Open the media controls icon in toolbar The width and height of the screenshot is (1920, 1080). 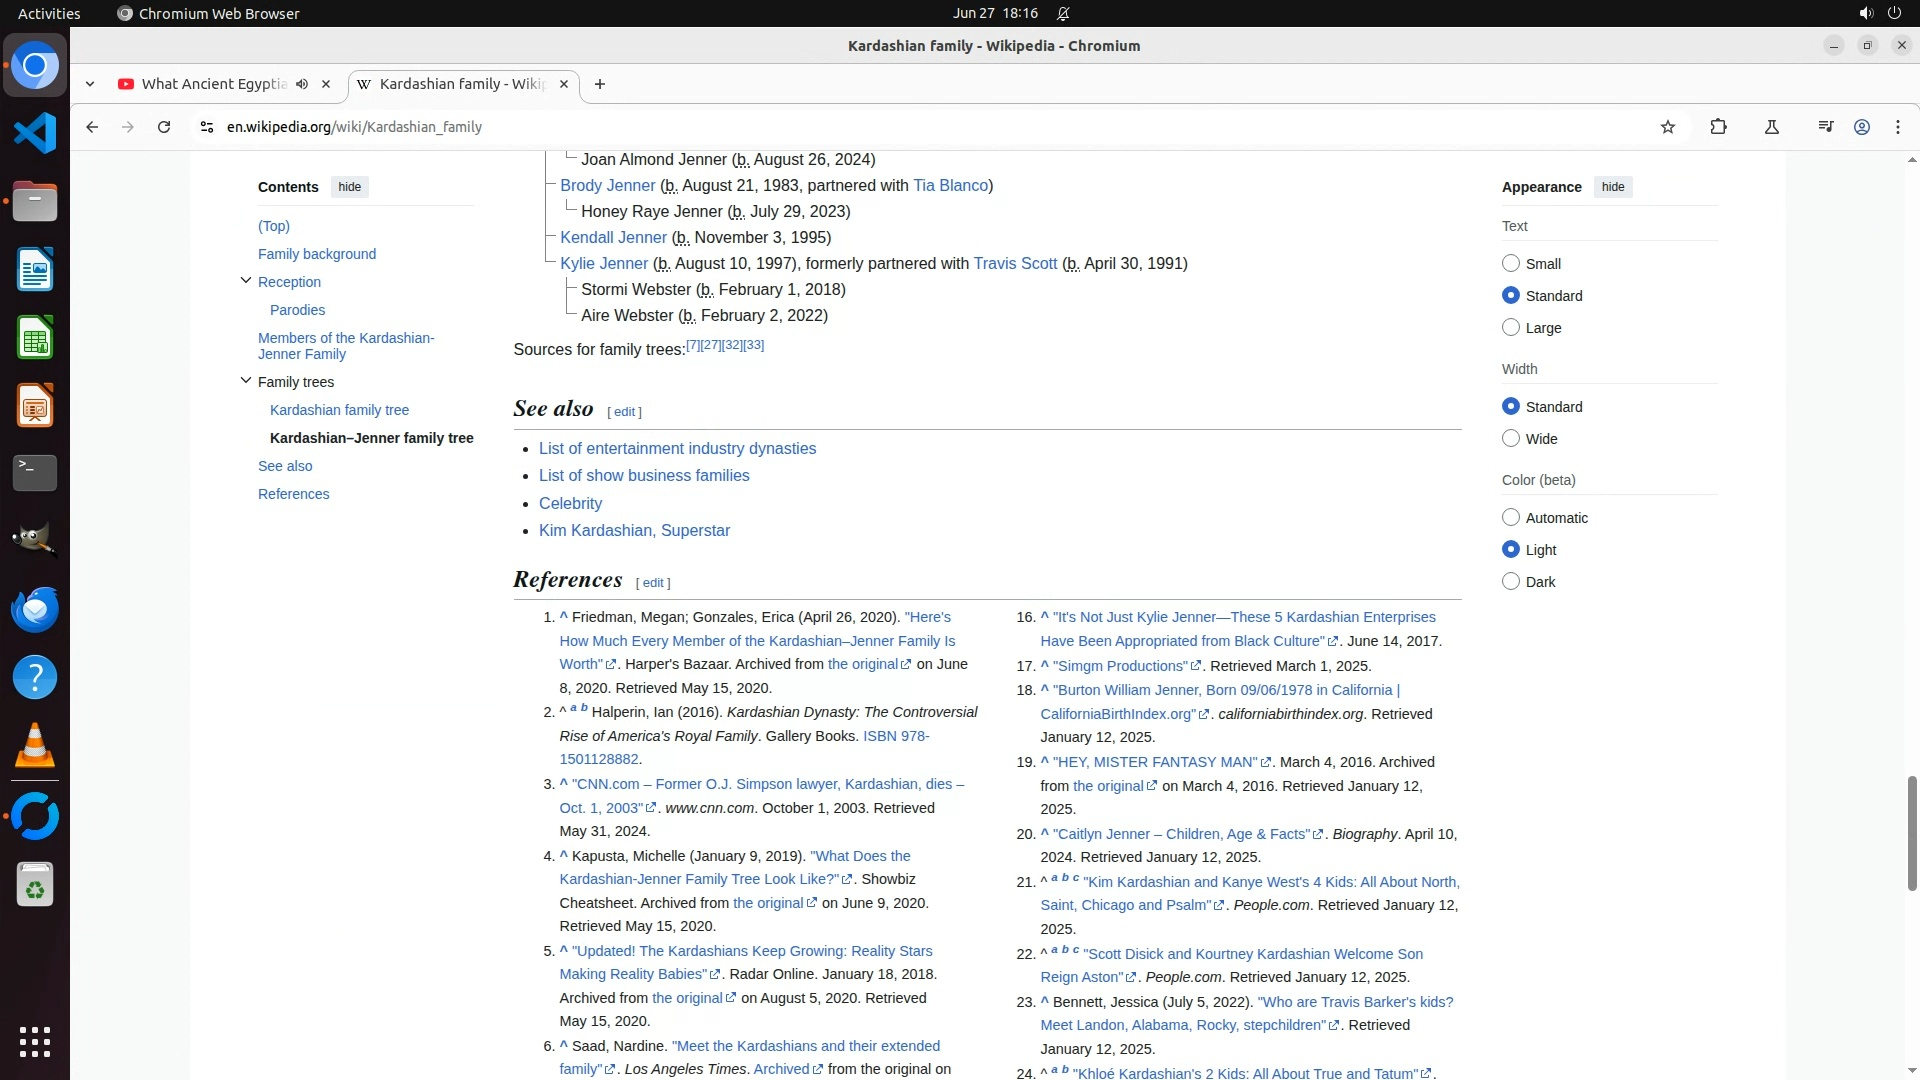1825,127
